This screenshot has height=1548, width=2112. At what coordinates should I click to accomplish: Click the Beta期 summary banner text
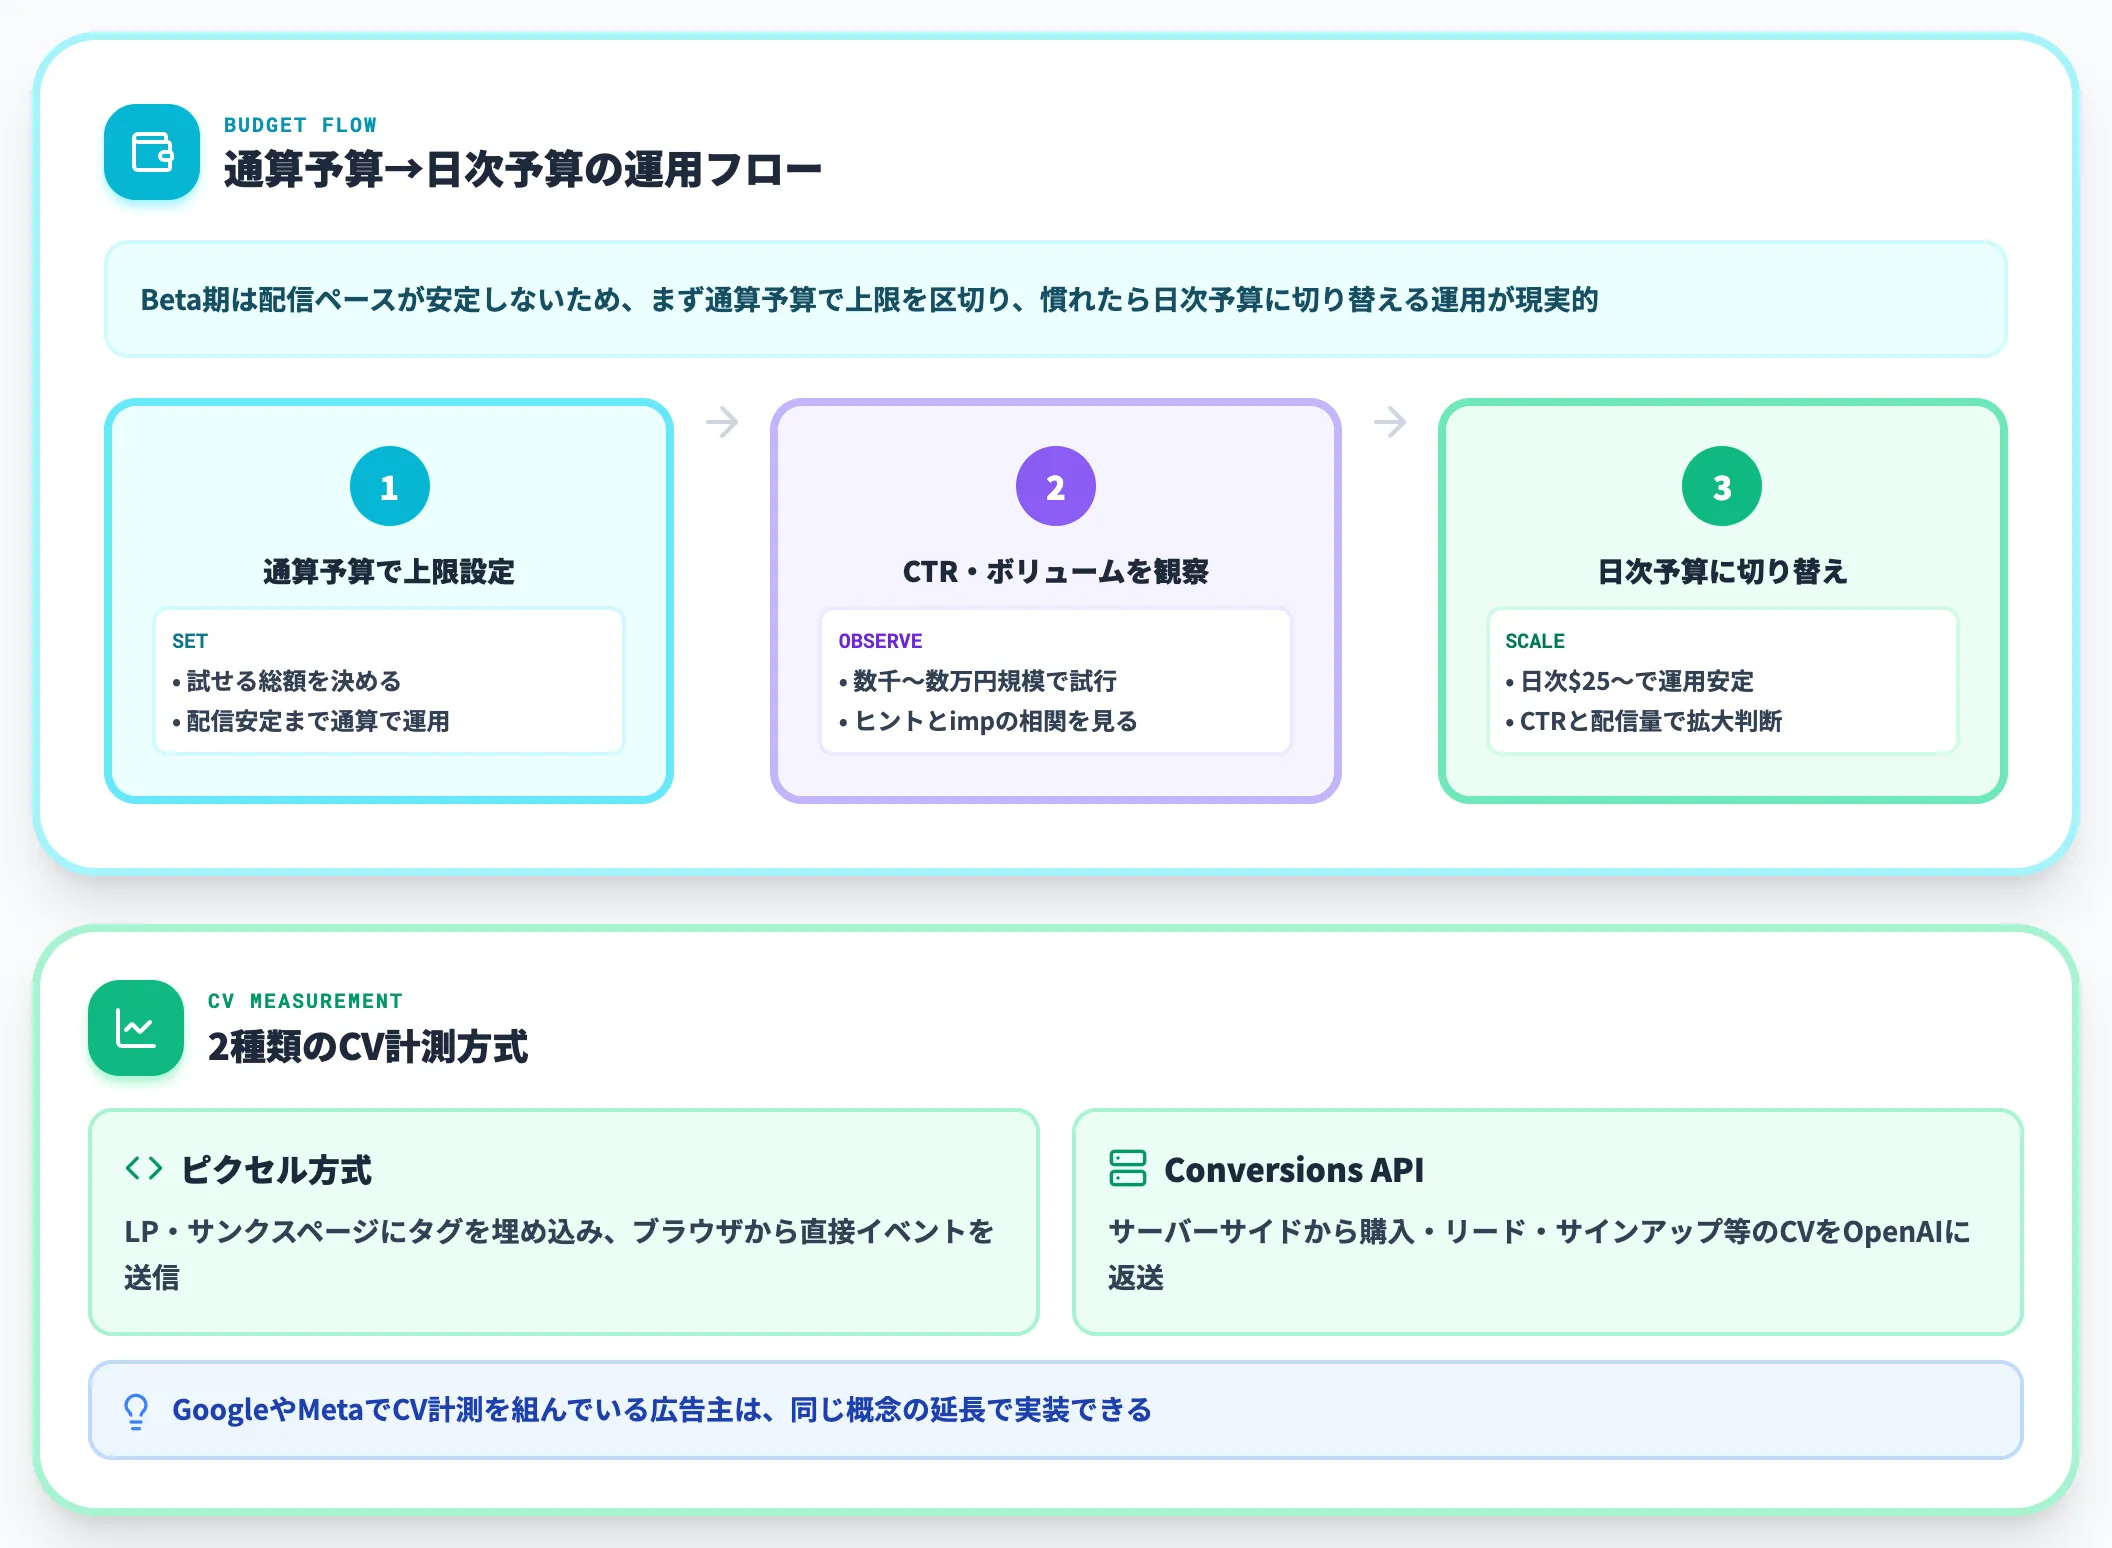click(x=869, y=300)
